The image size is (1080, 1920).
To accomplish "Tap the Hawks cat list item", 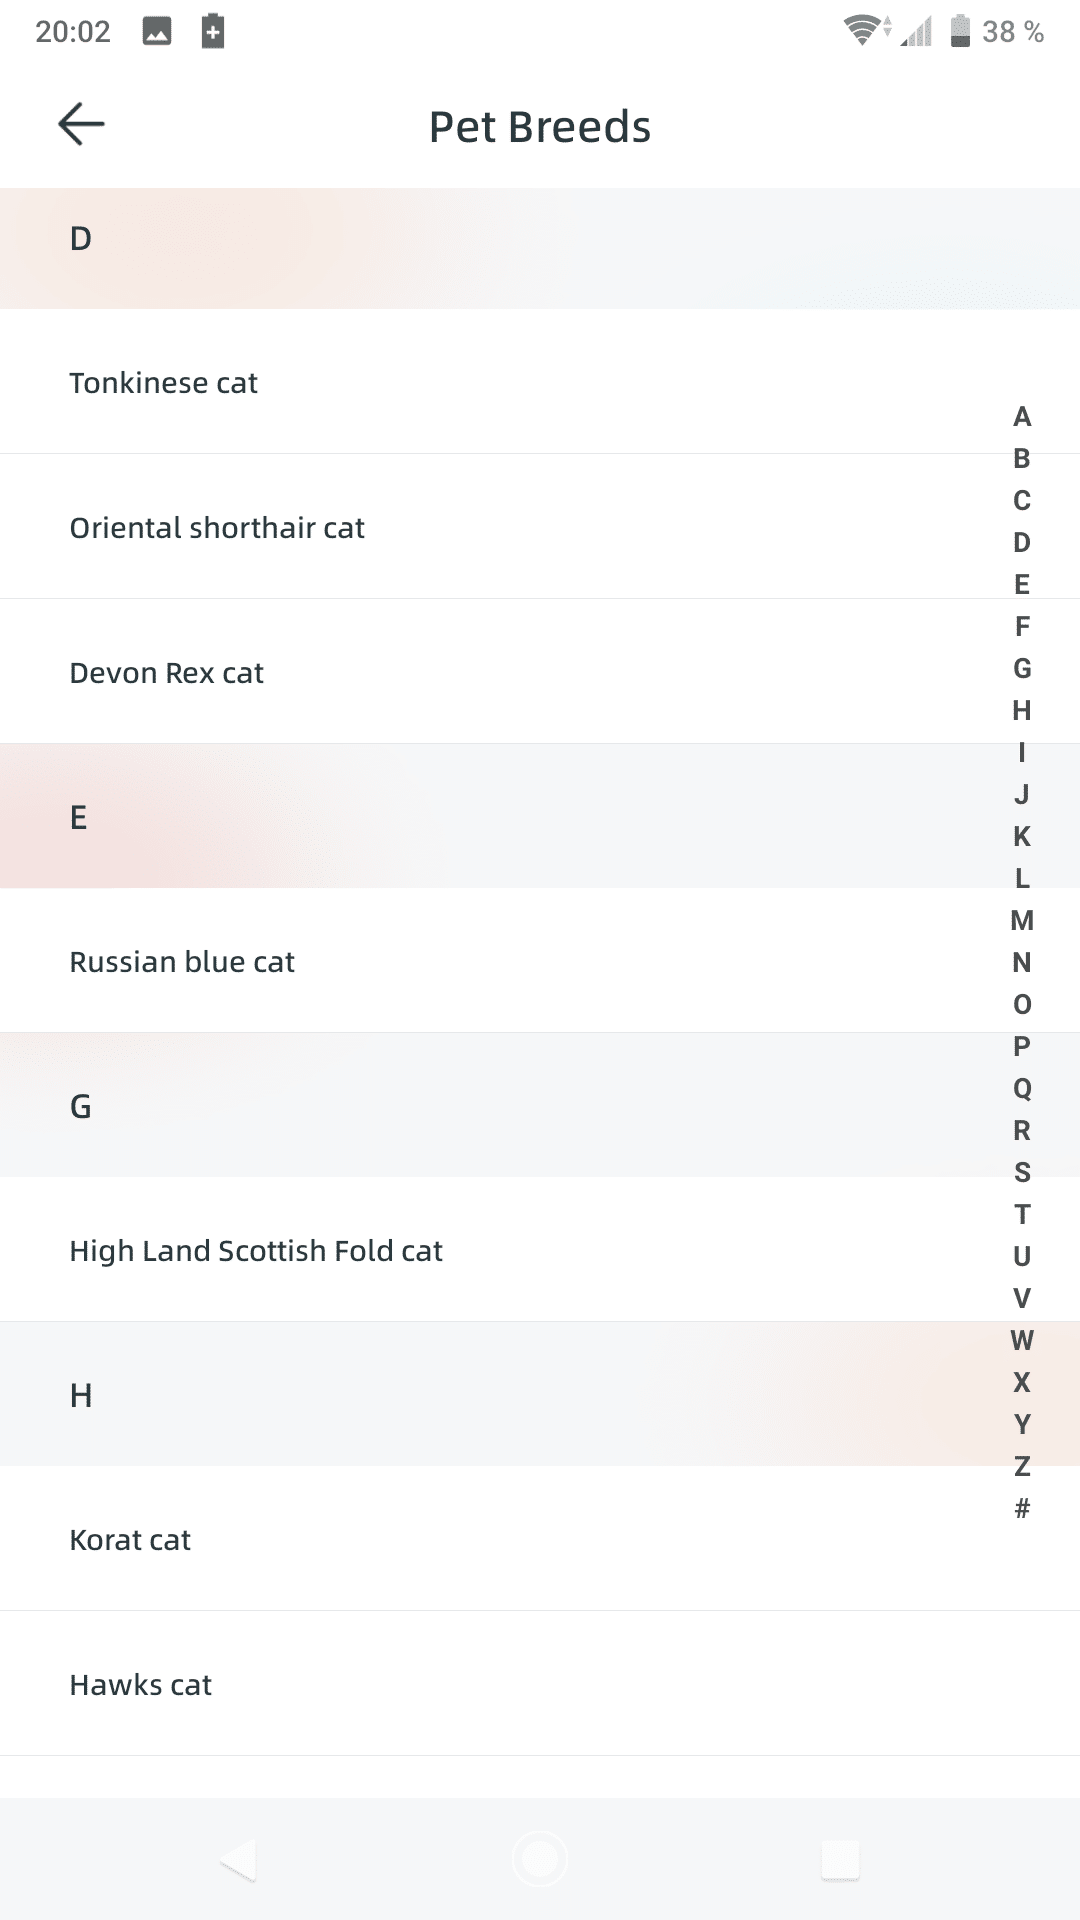I will pos(141,1685).
